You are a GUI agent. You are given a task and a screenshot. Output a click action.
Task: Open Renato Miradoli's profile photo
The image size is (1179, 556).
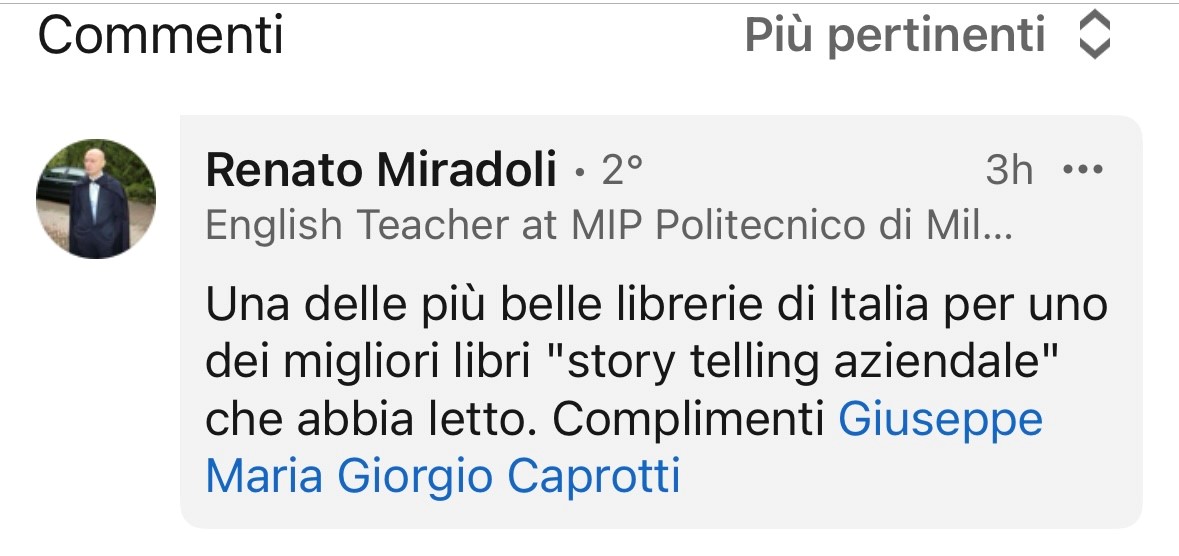[96, 199]
